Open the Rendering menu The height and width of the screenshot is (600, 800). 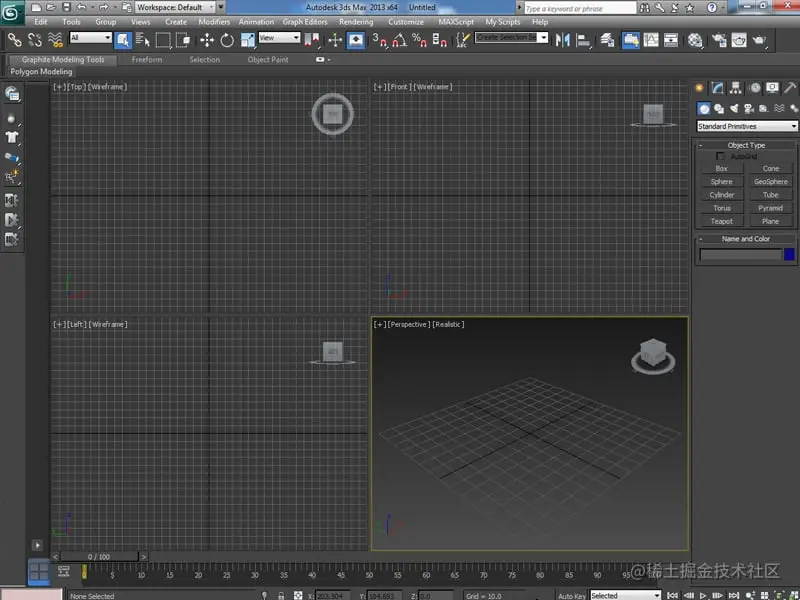pyautogui.click(x=357, y=21)
